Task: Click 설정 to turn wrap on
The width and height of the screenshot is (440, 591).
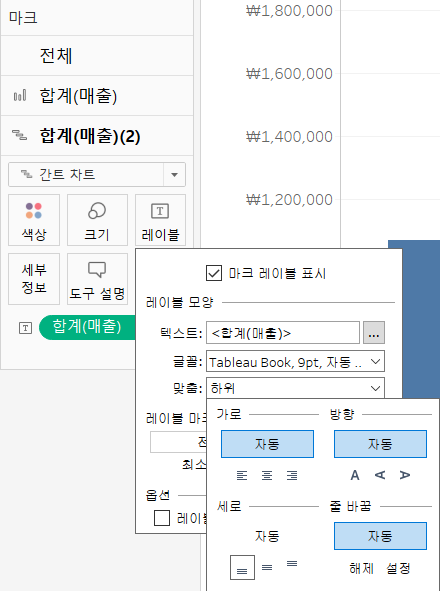Action: click(x=398, y=568)
